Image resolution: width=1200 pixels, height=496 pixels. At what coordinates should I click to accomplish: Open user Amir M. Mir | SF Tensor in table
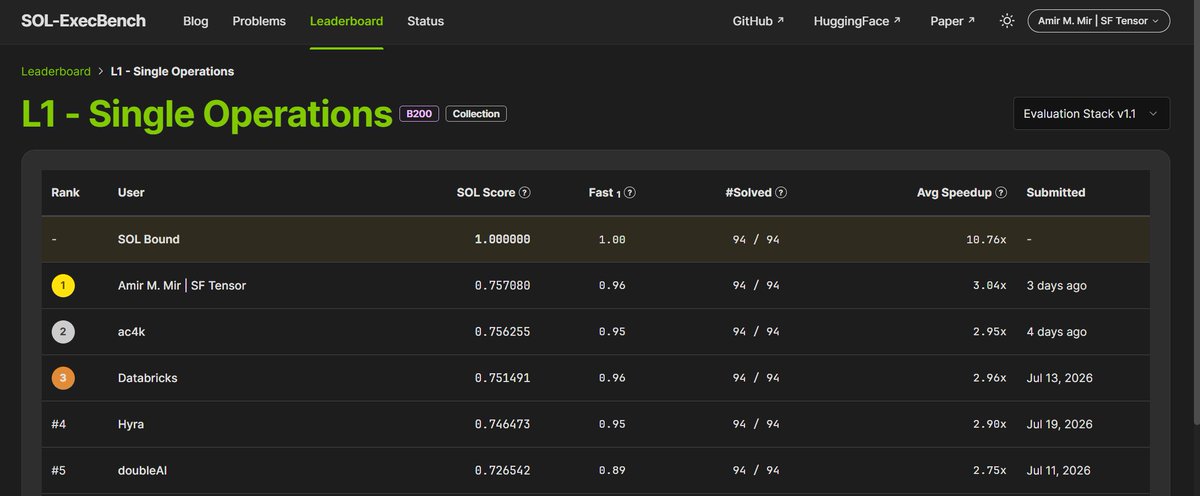click(x=182, y=286)
